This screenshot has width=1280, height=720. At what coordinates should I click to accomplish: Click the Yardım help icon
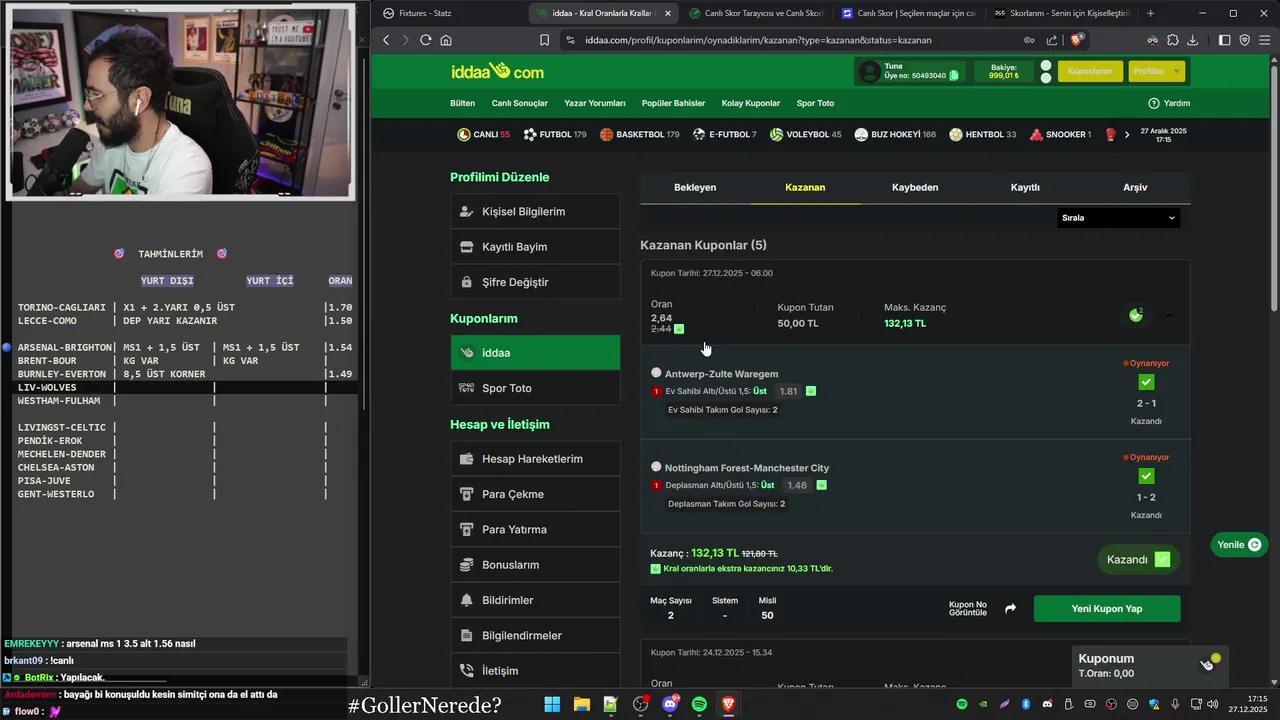point(1154,103)
